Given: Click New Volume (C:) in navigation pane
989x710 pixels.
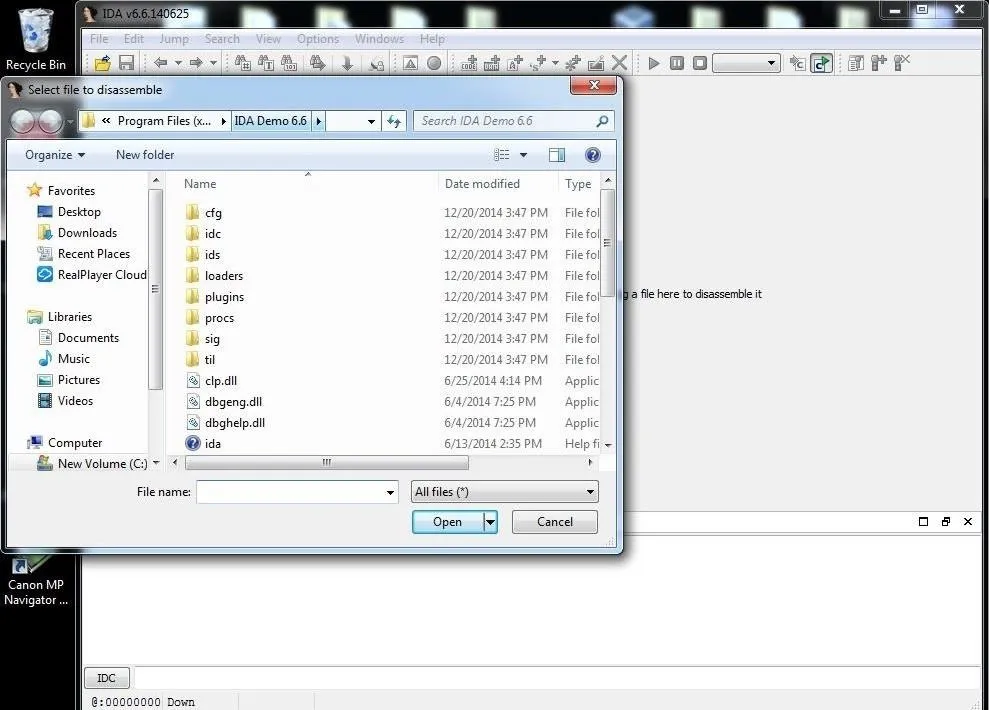Looking at the screenshot, I should 102,464.
